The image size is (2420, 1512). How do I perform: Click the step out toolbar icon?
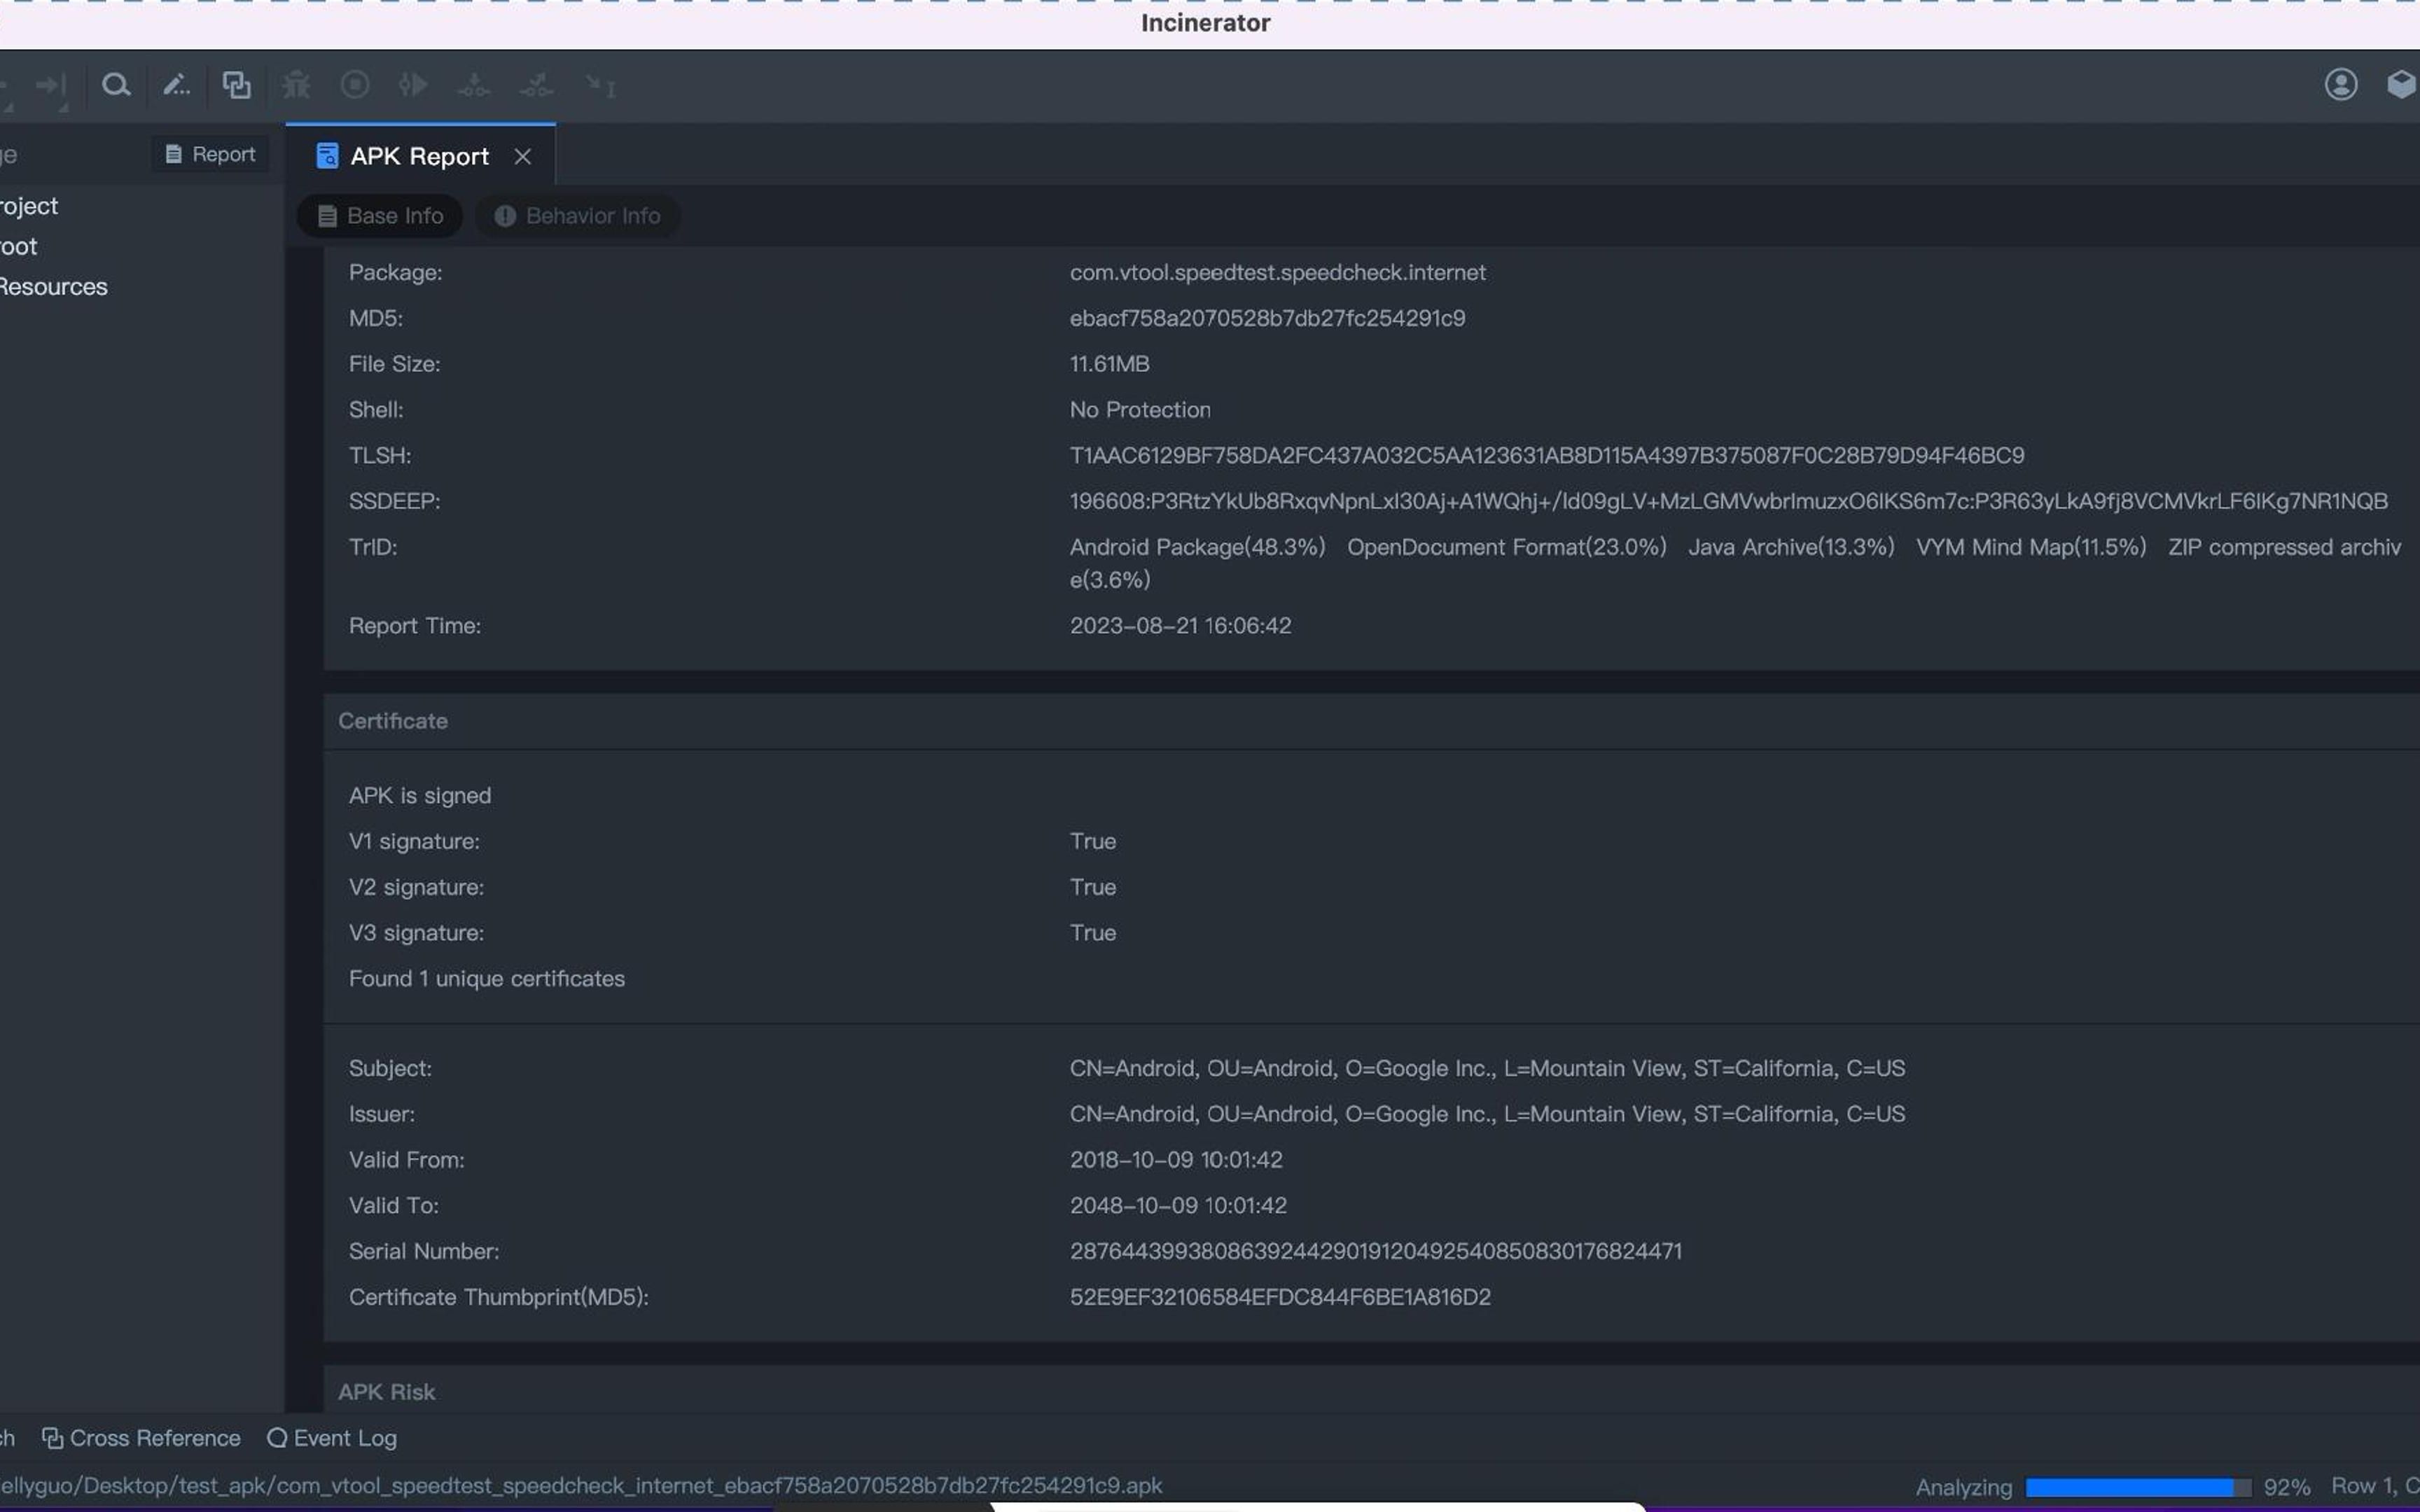point(536,85)
